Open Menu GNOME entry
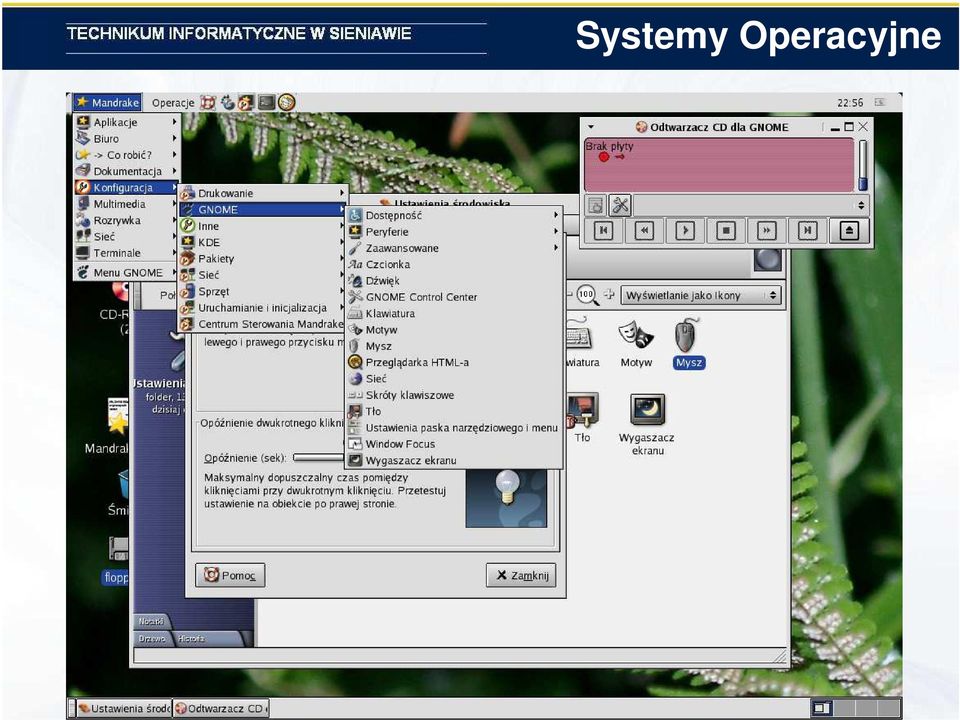 coord(127,272)
